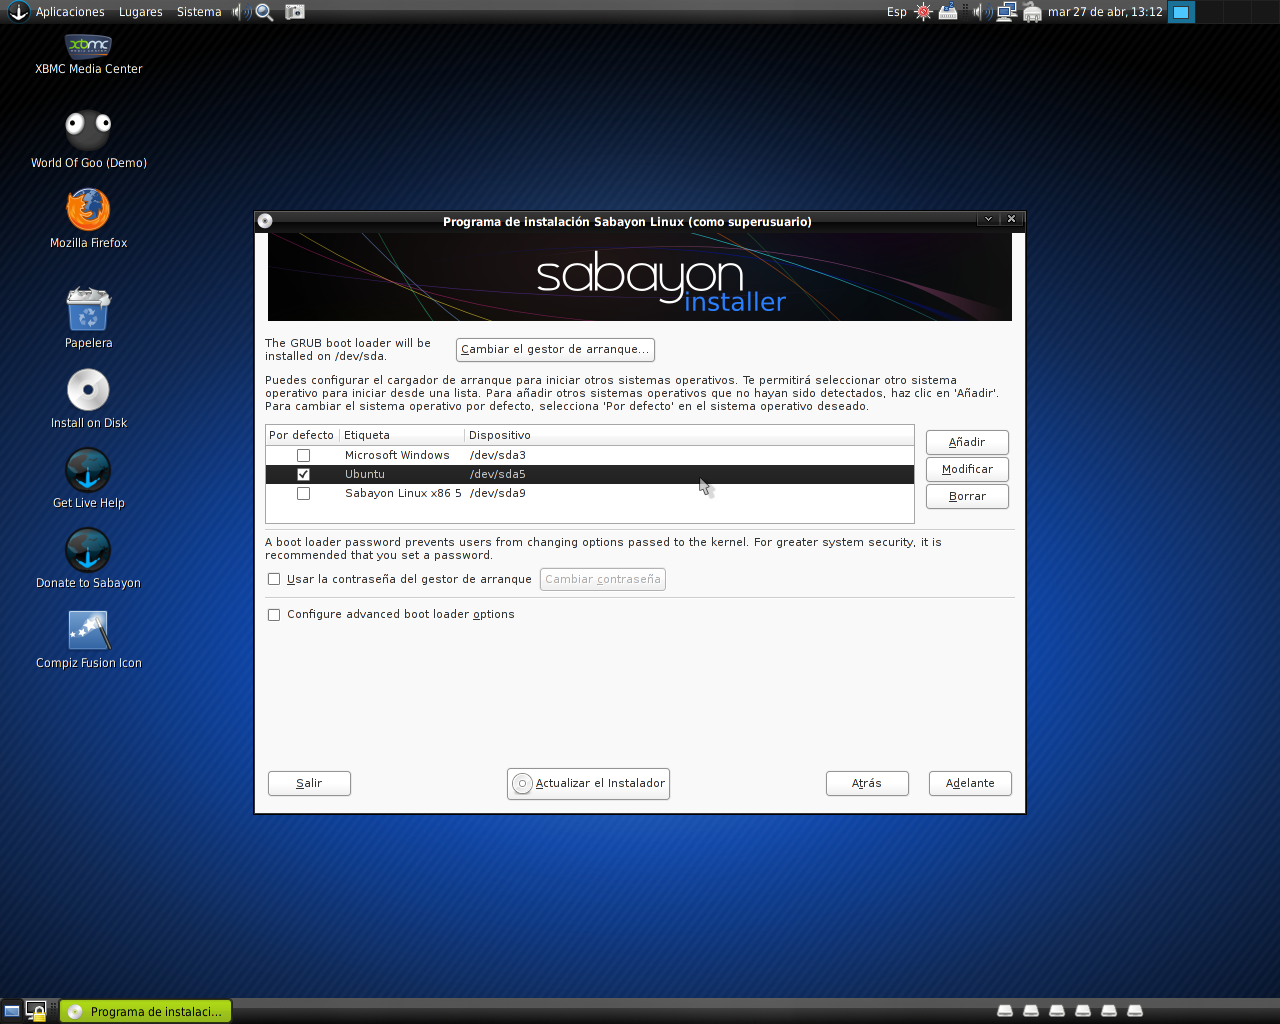Click the removable drive tray icon
The width and height of the screenshot is (1280, 1024).
coord(1032,12)
